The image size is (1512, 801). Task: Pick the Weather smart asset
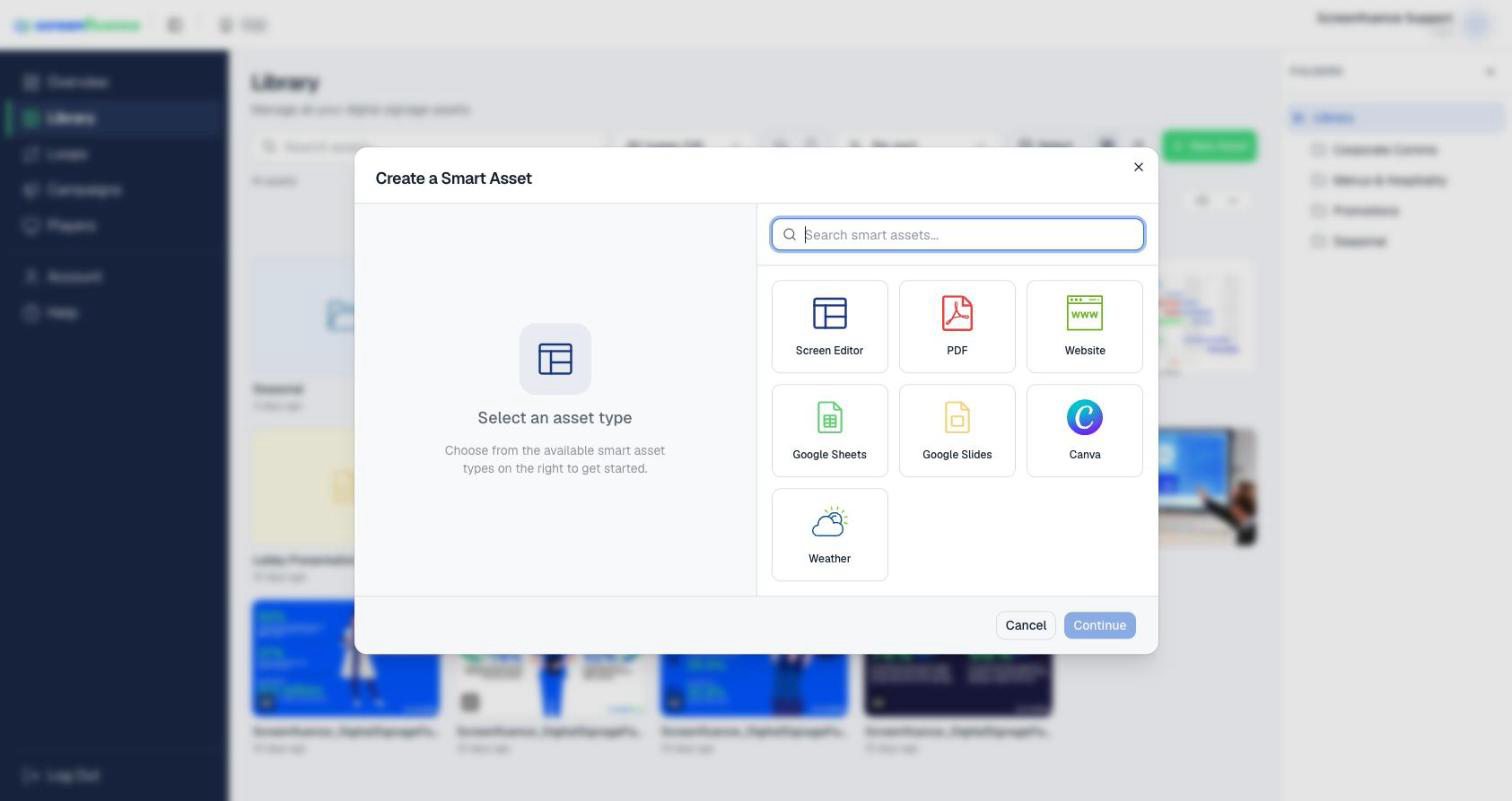(829, 535)
